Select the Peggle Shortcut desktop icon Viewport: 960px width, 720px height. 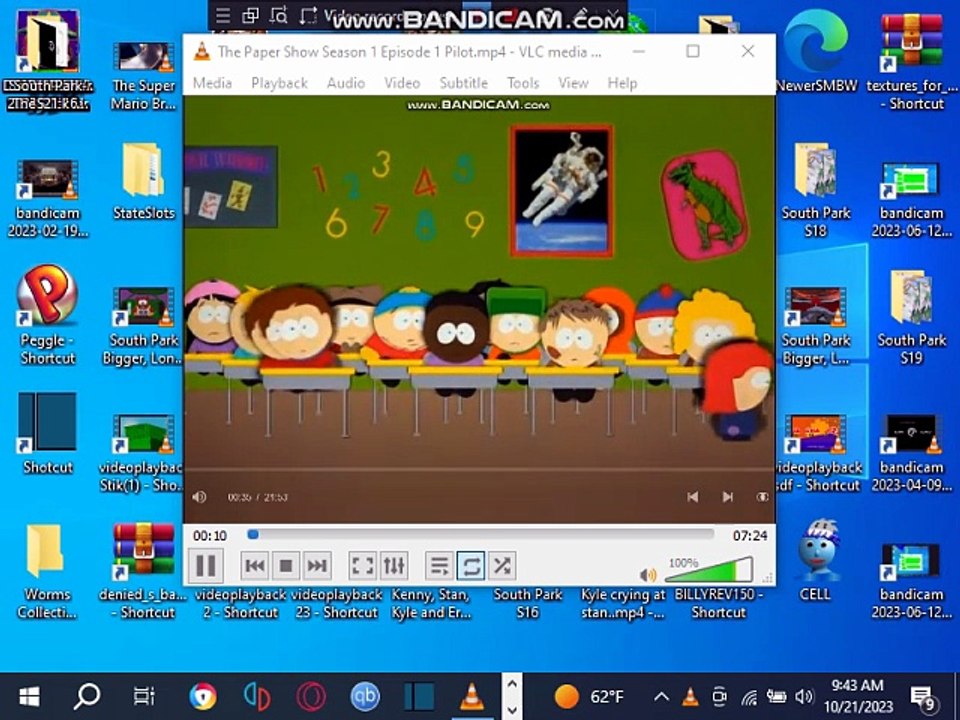tap(47, 315)
